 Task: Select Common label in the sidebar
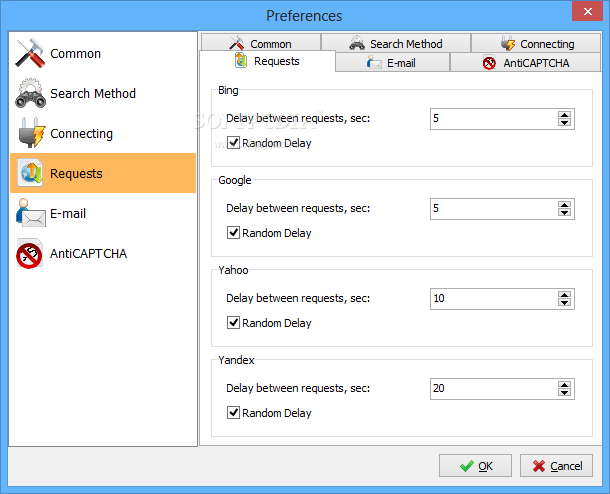(x=75, y=53)
